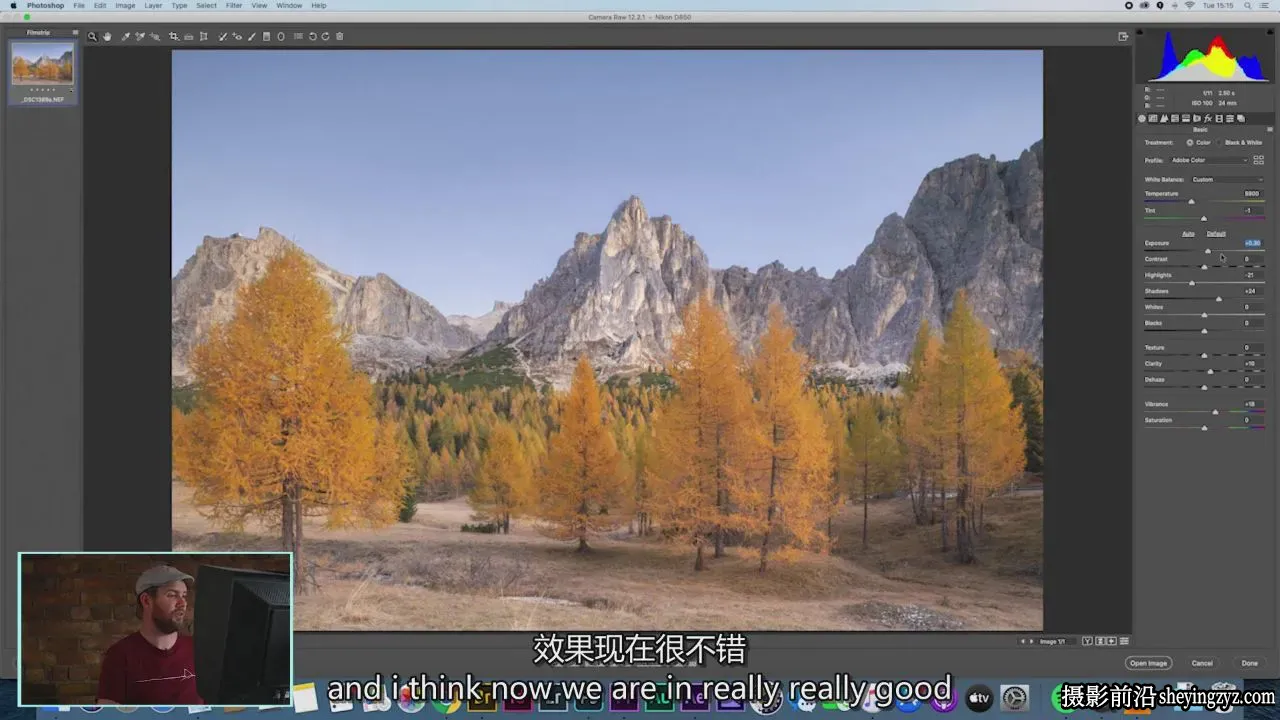
Task: Click the Temperature slider handle
Action: 1191,202
